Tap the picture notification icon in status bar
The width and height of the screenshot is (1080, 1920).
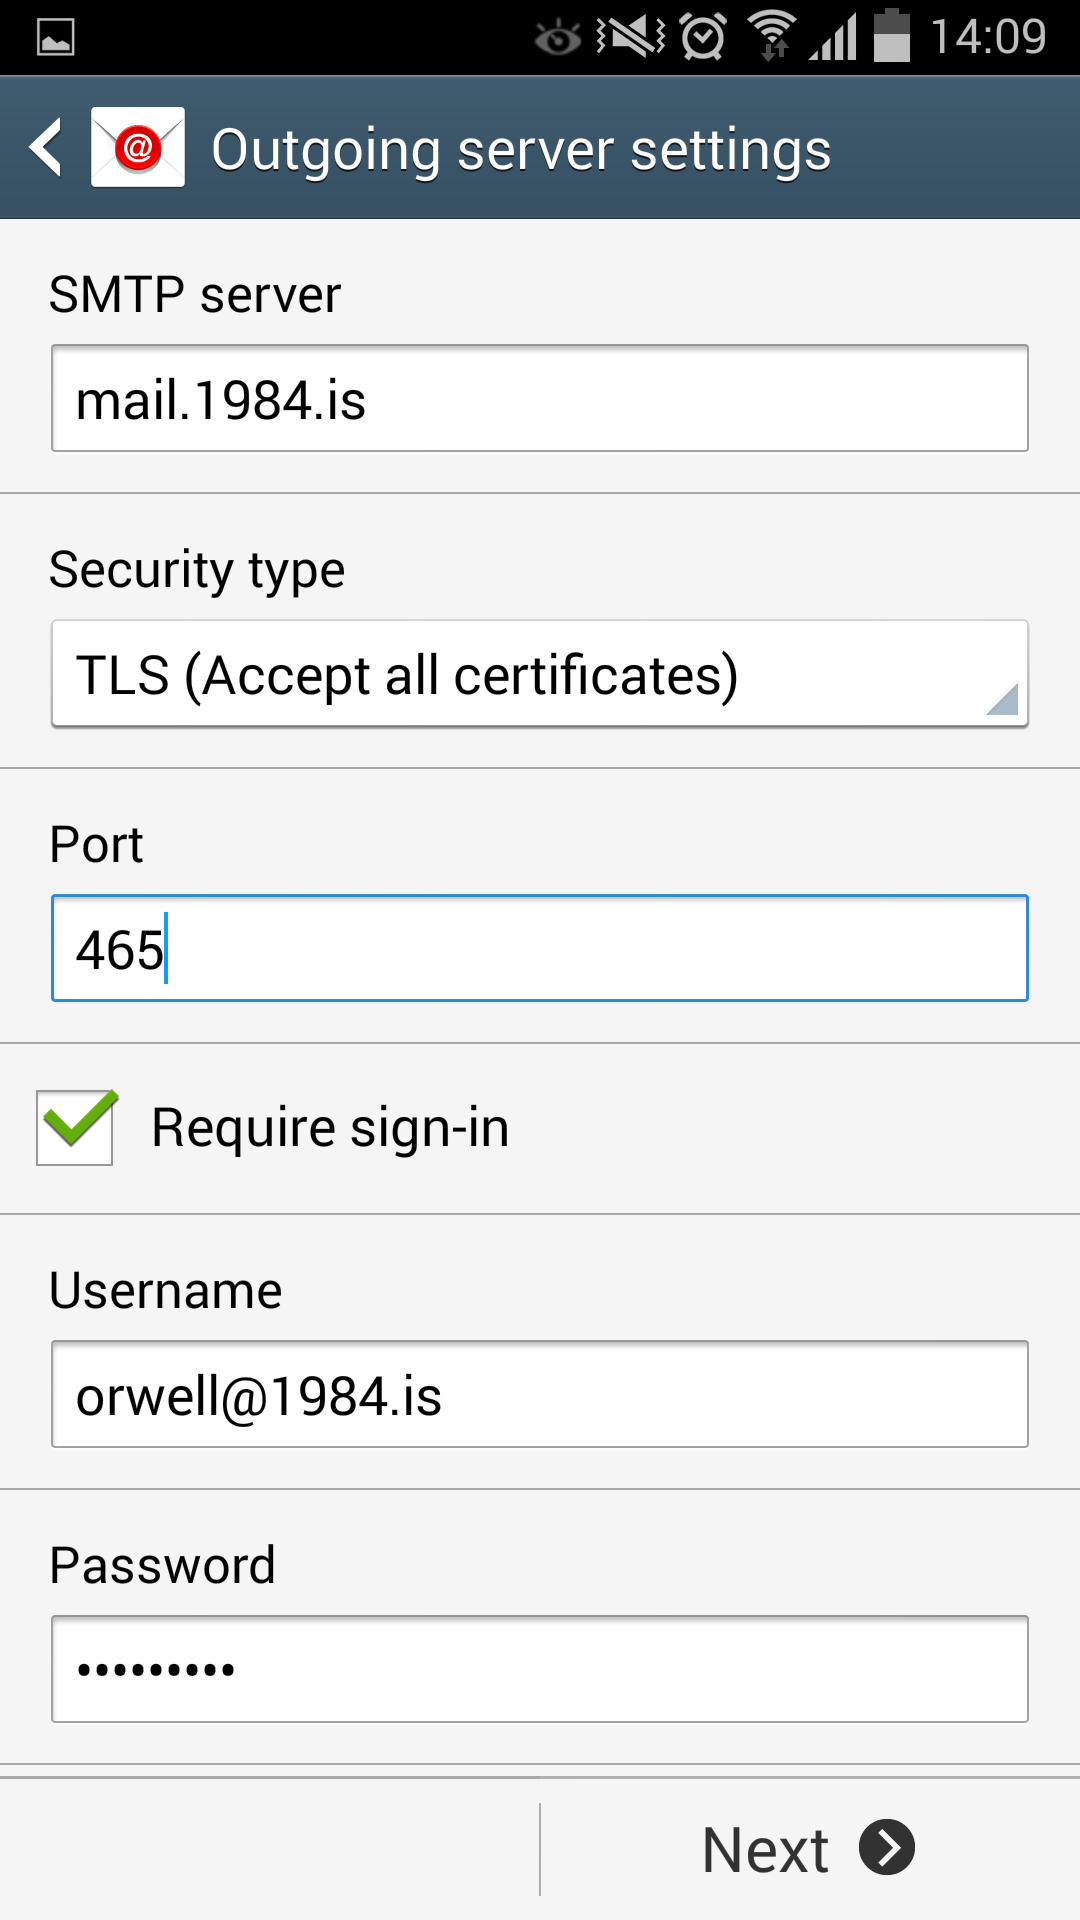pos(56,38)
